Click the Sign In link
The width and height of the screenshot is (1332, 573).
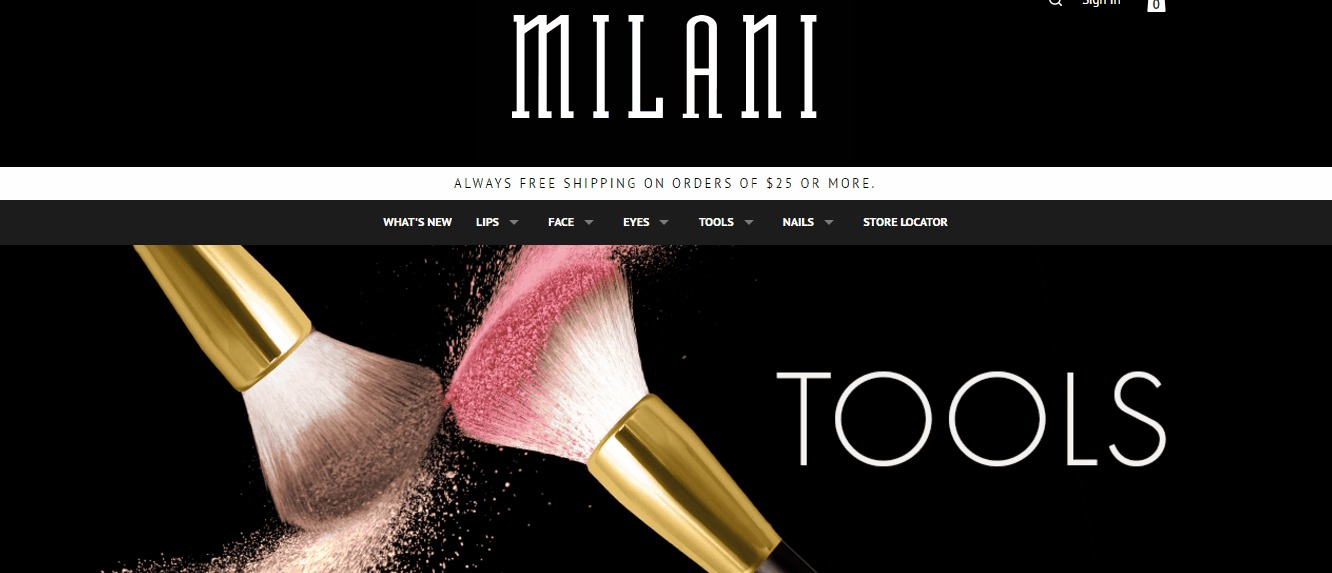(x=1101, y=3)
